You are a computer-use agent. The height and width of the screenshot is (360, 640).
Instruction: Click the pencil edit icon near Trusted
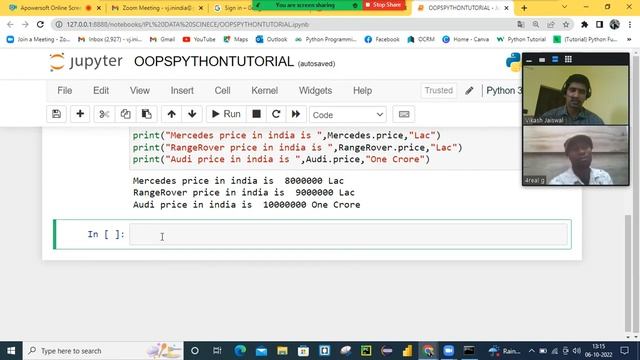[x=469, y=91]
